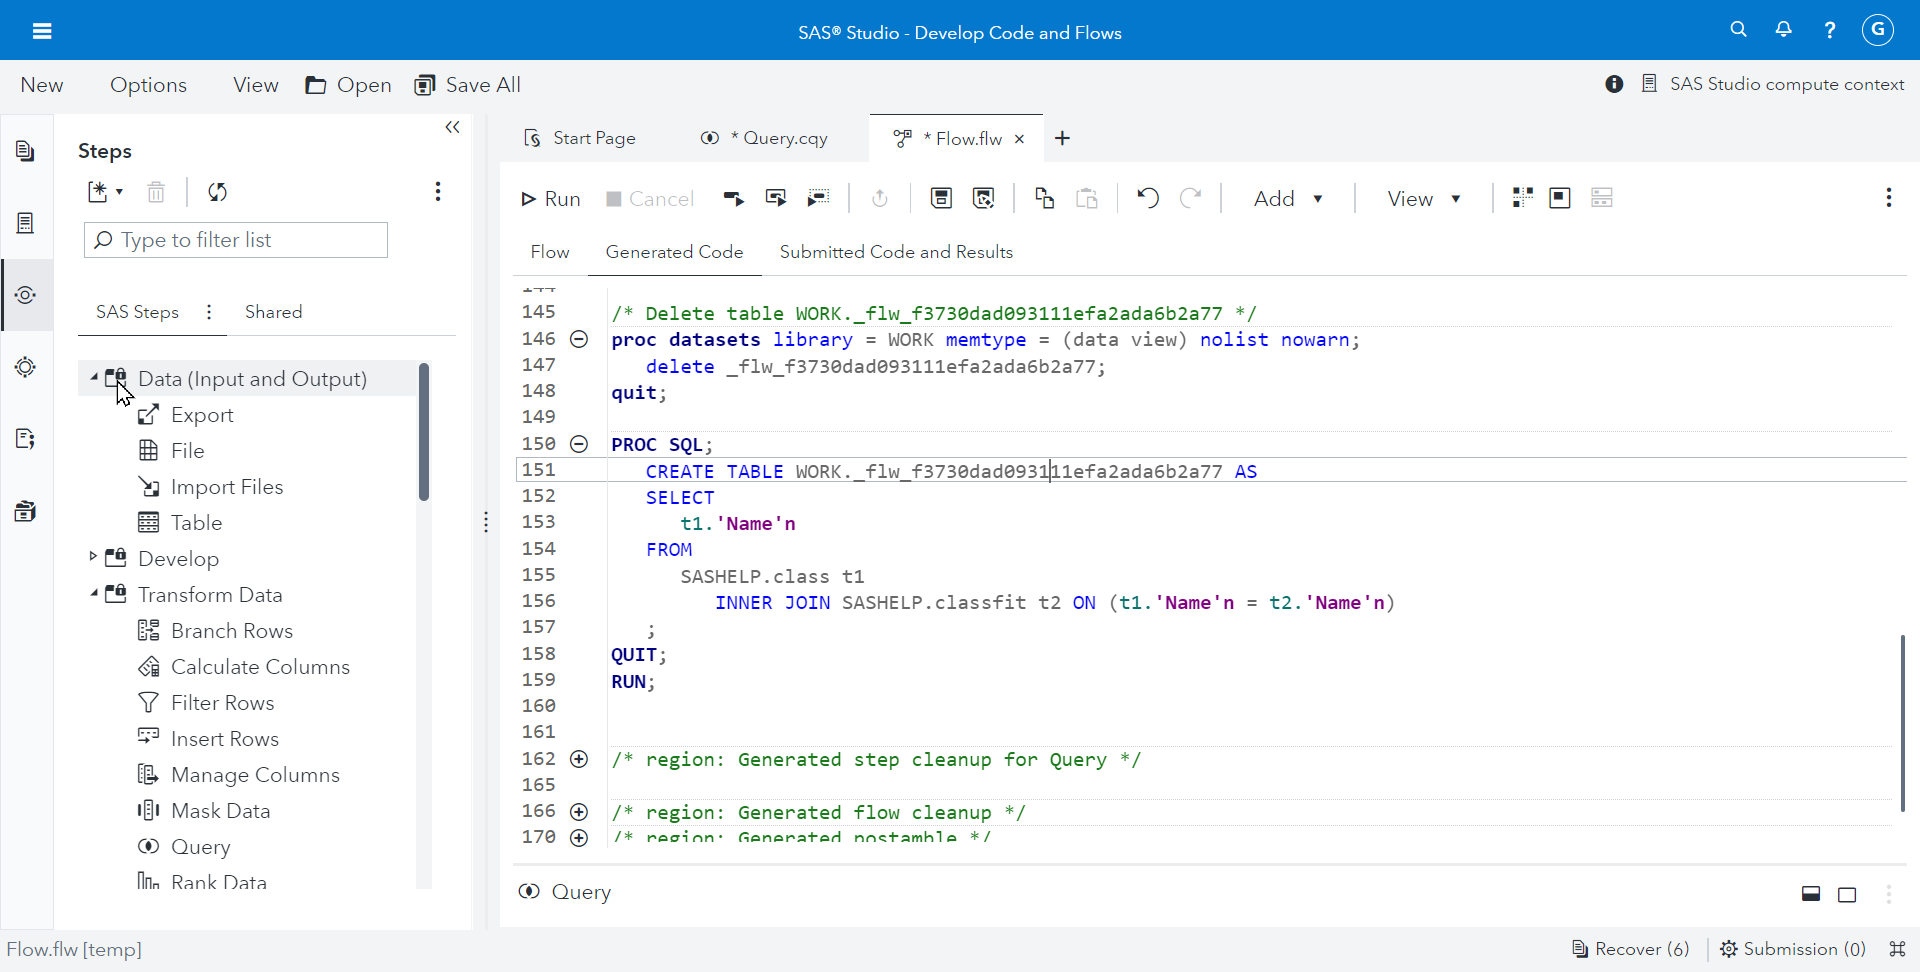
Task: Copy the generated code using the copy icon
Action: 1043,198
